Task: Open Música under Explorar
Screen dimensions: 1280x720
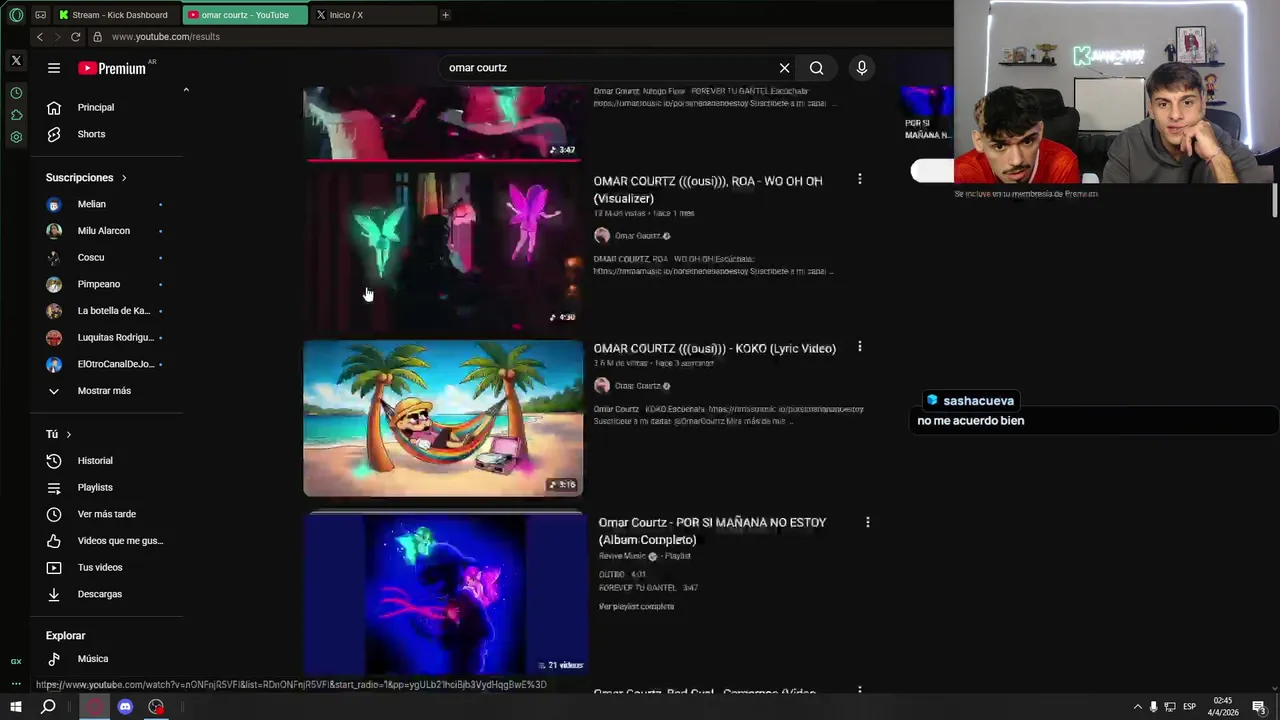Action: coord(93,659)
